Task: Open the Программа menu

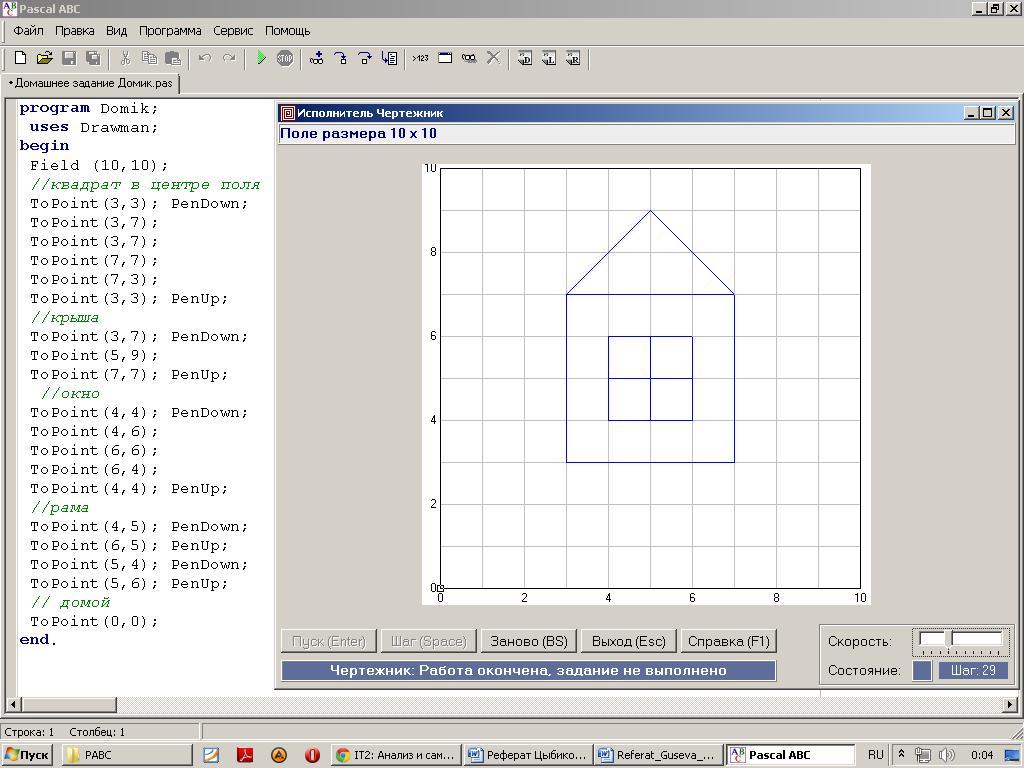Action: pos(170,31)
